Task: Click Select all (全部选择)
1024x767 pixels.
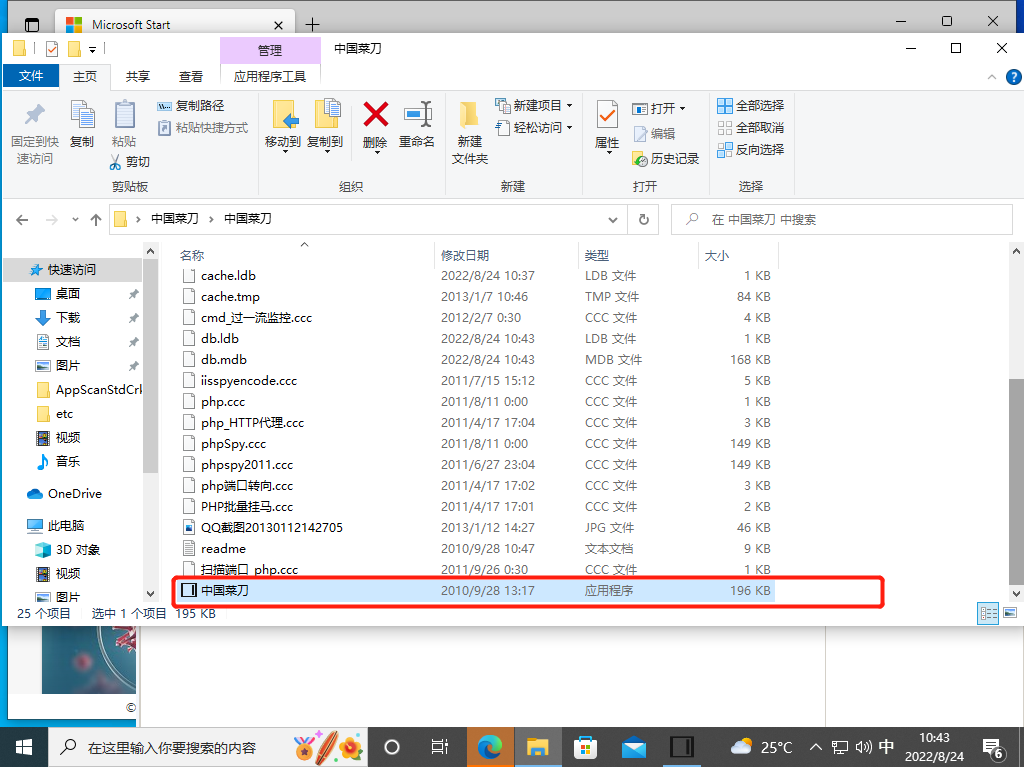Action: [x=750, y=106]
